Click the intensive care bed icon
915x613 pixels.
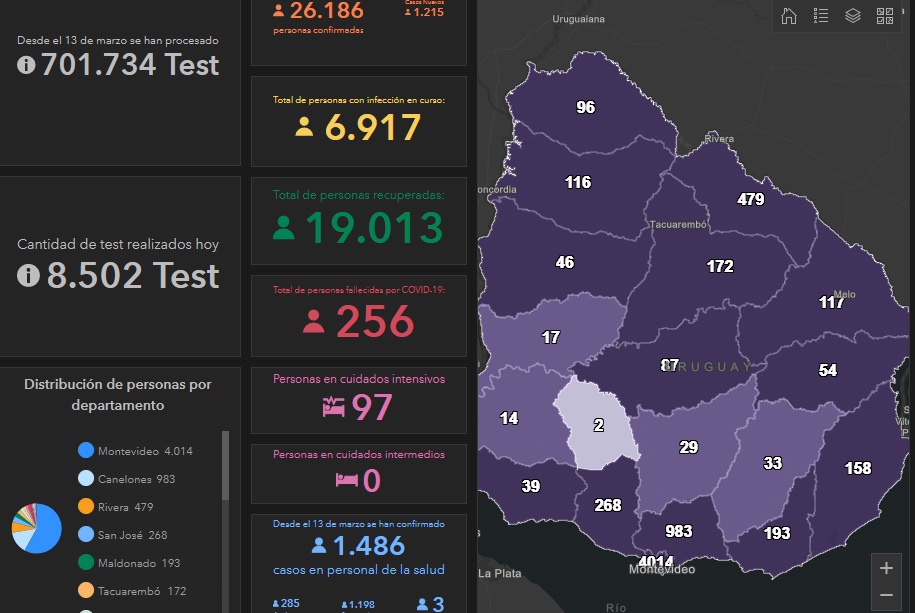(333, 407)
